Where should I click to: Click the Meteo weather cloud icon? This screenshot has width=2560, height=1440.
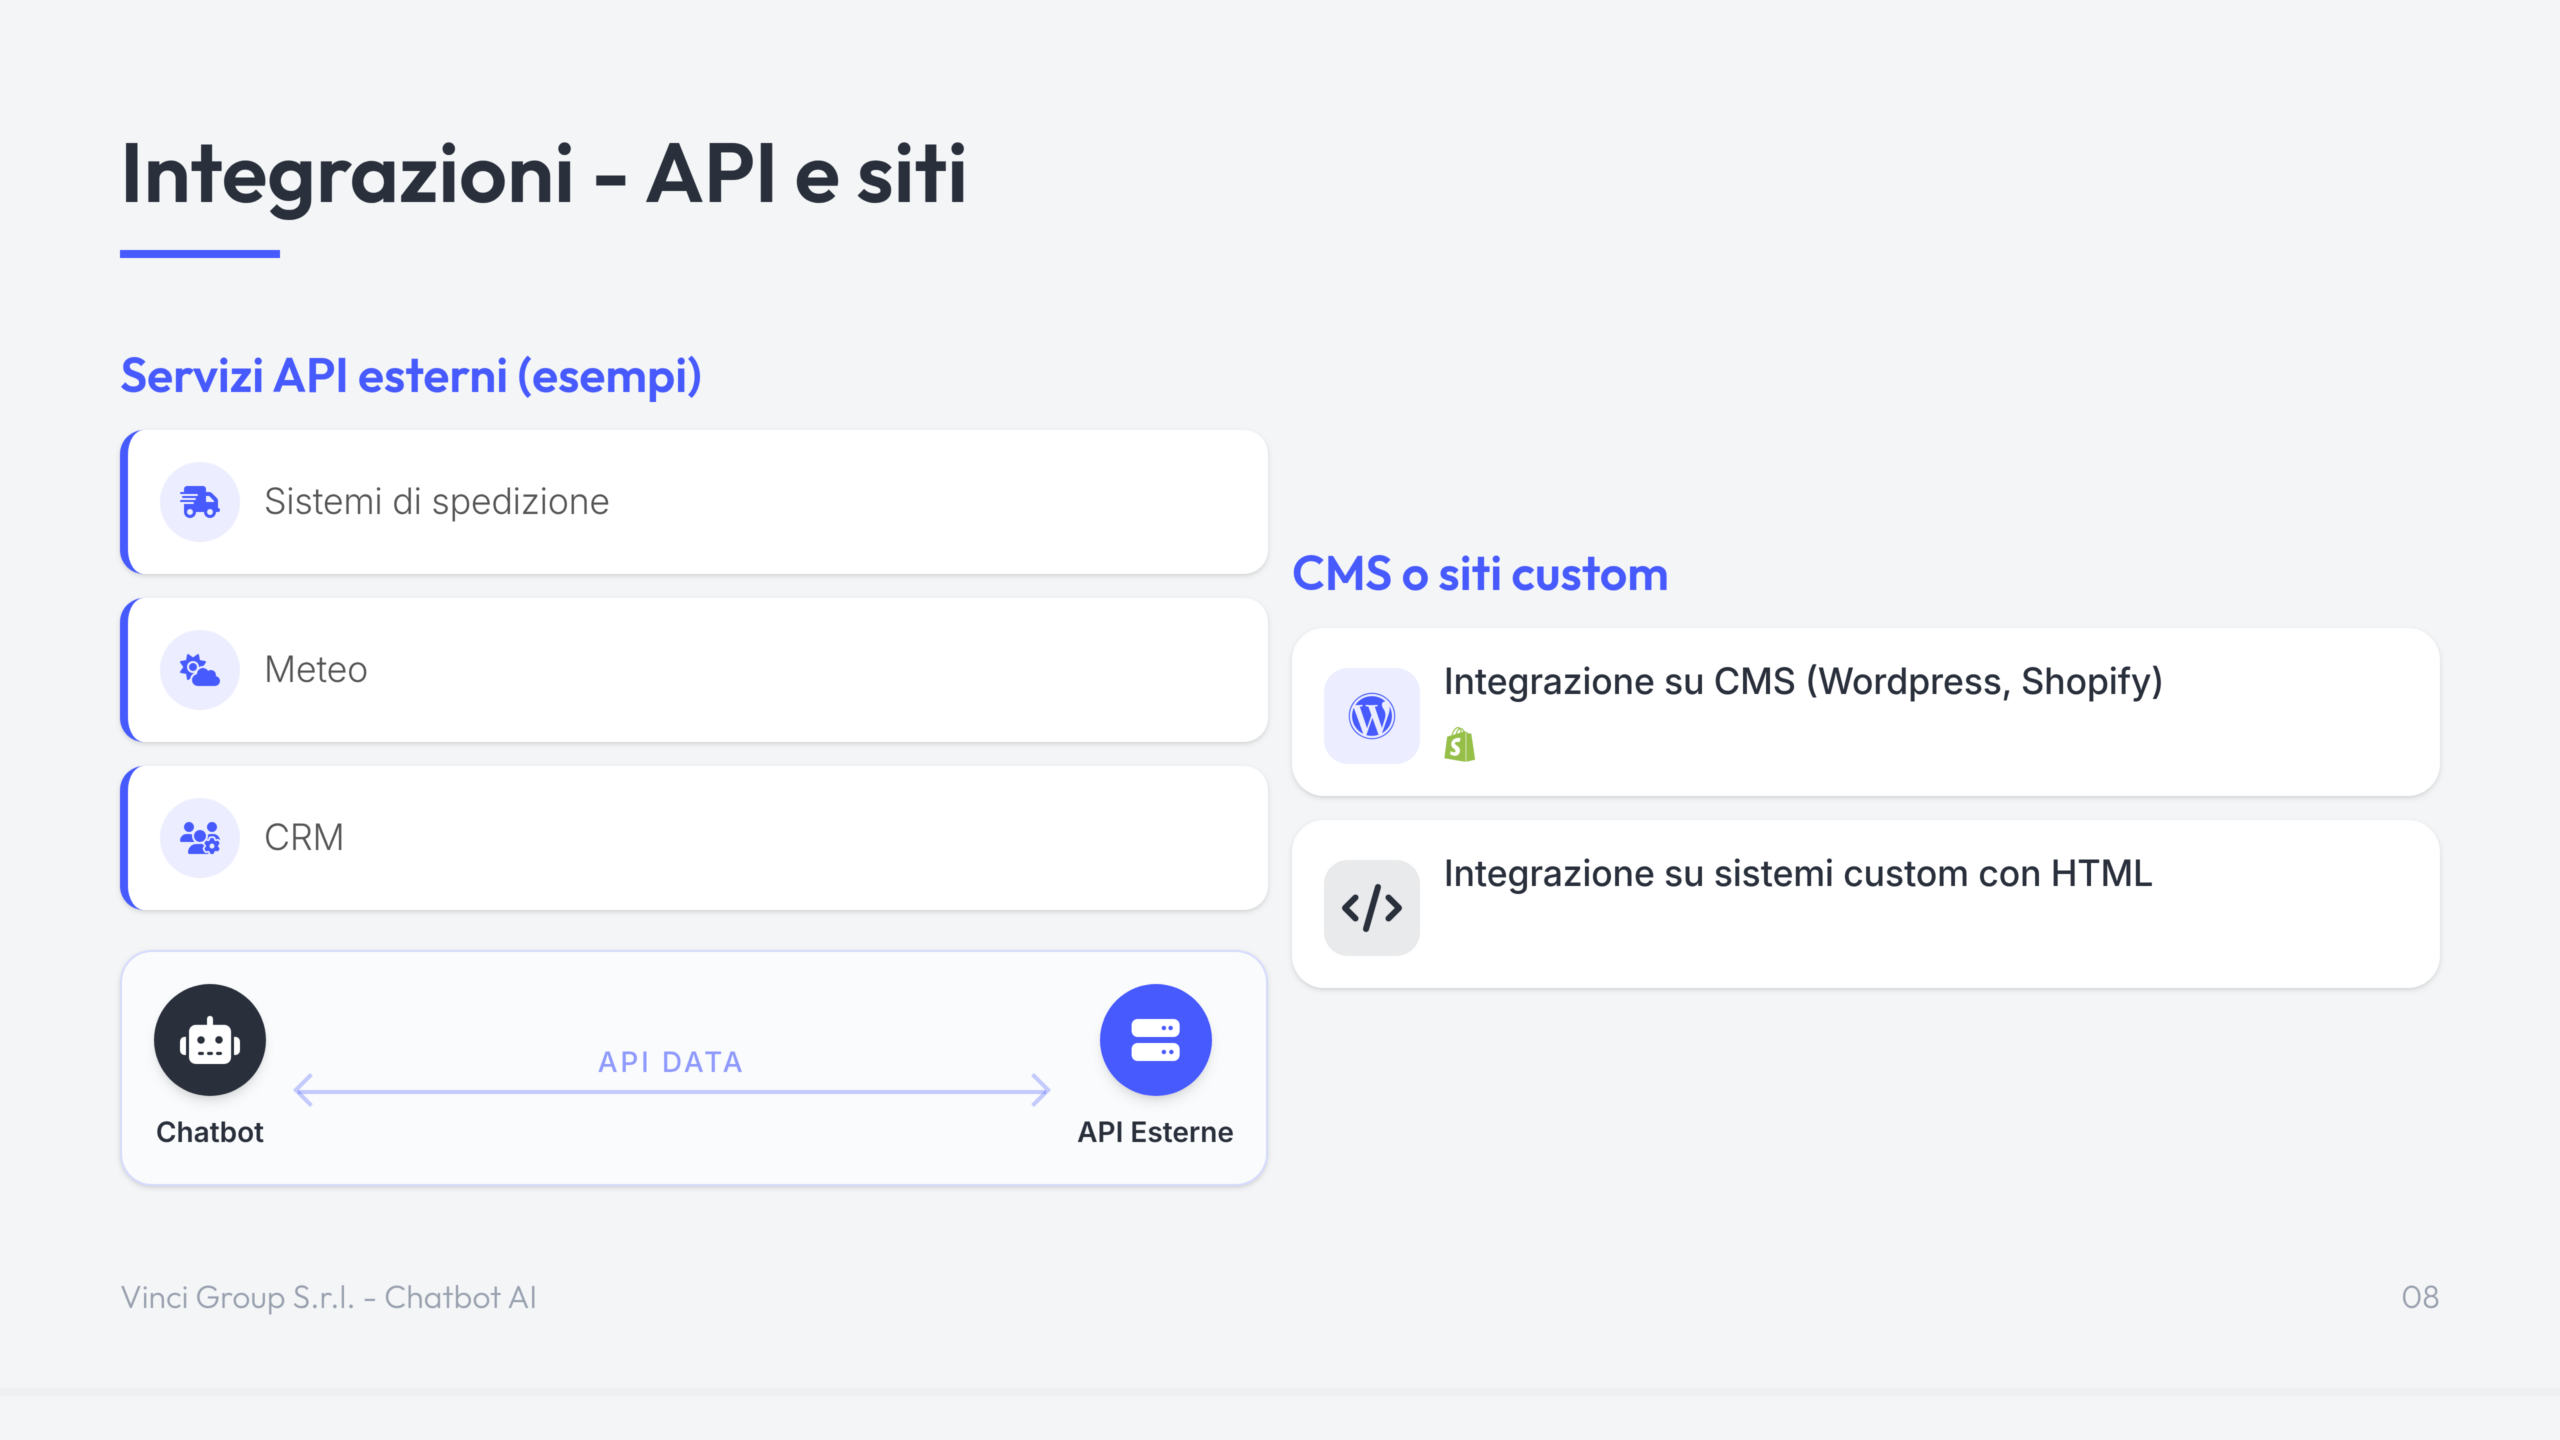[x=200, y=670]
